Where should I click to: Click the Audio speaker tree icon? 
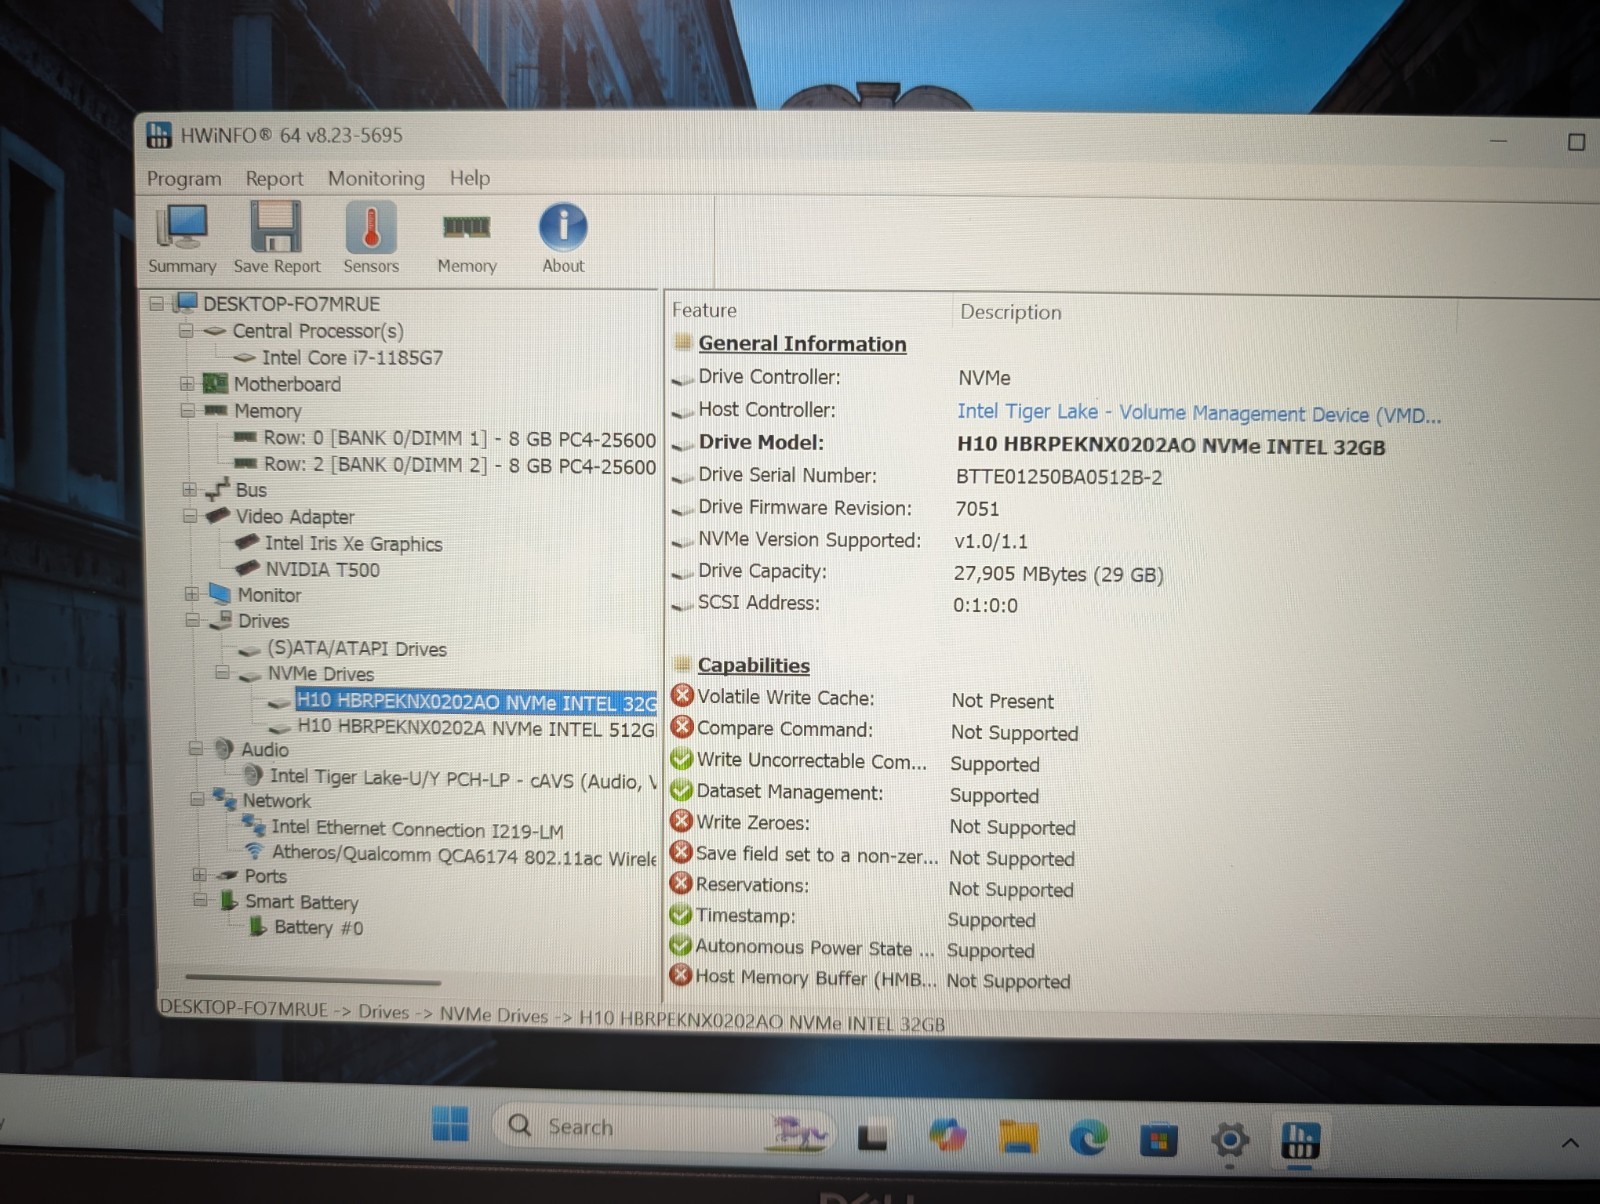tap(224, 748)
